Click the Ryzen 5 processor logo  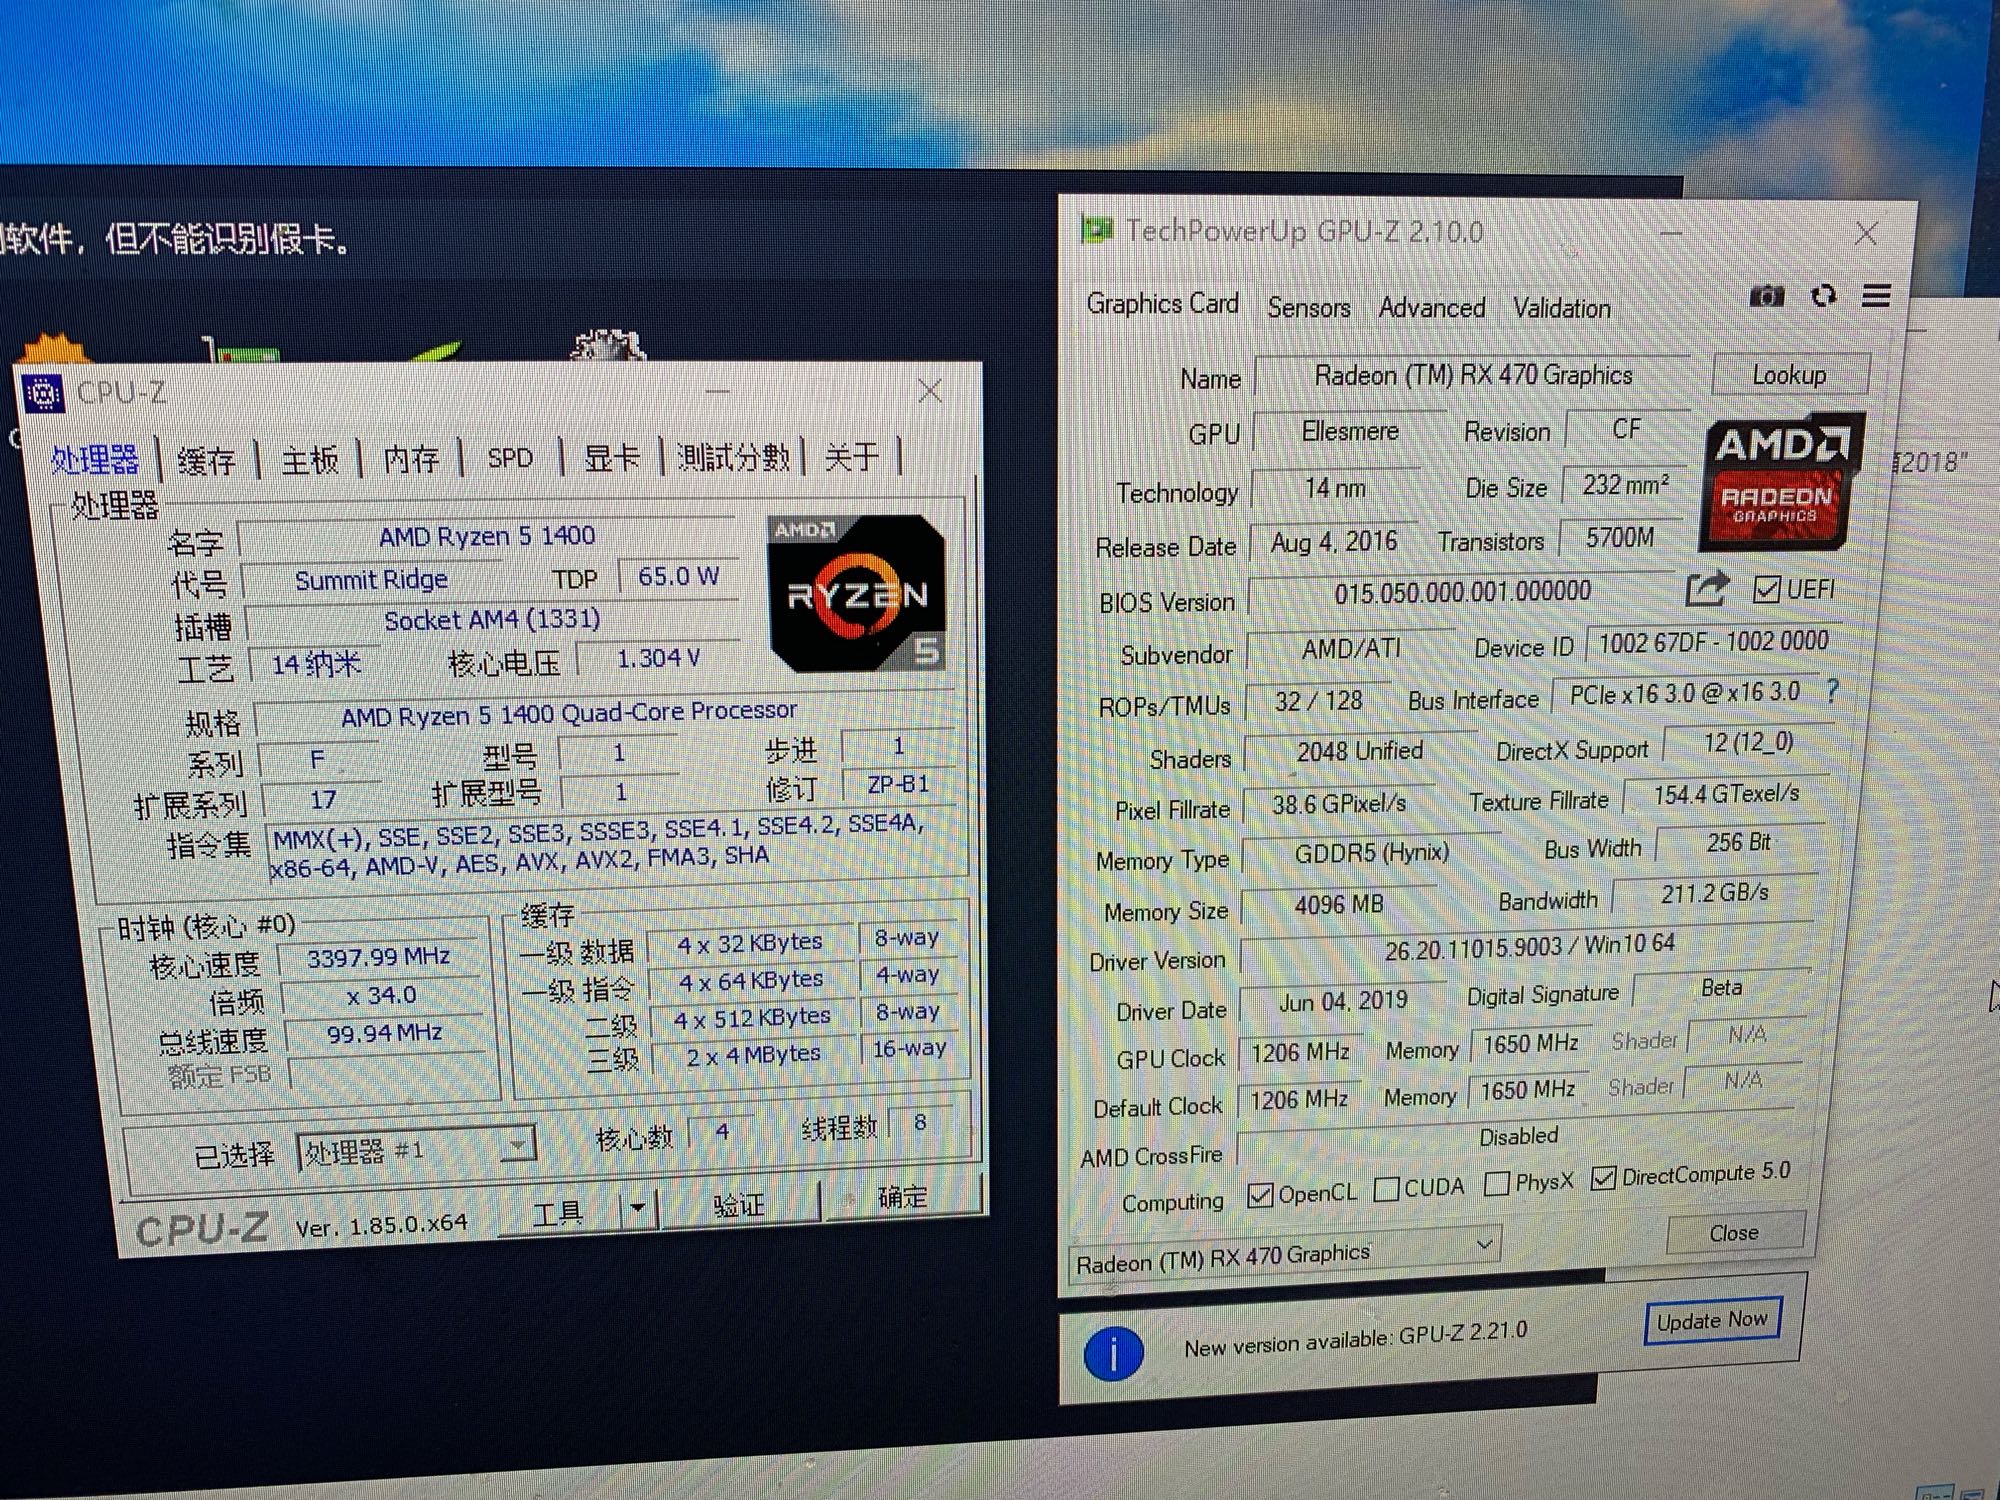[857, 593]
